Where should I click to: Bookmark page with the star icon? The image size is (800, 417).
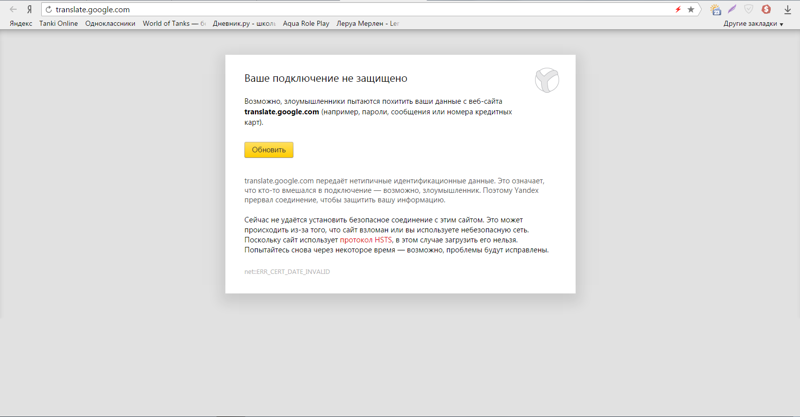[x=690, y=9]
